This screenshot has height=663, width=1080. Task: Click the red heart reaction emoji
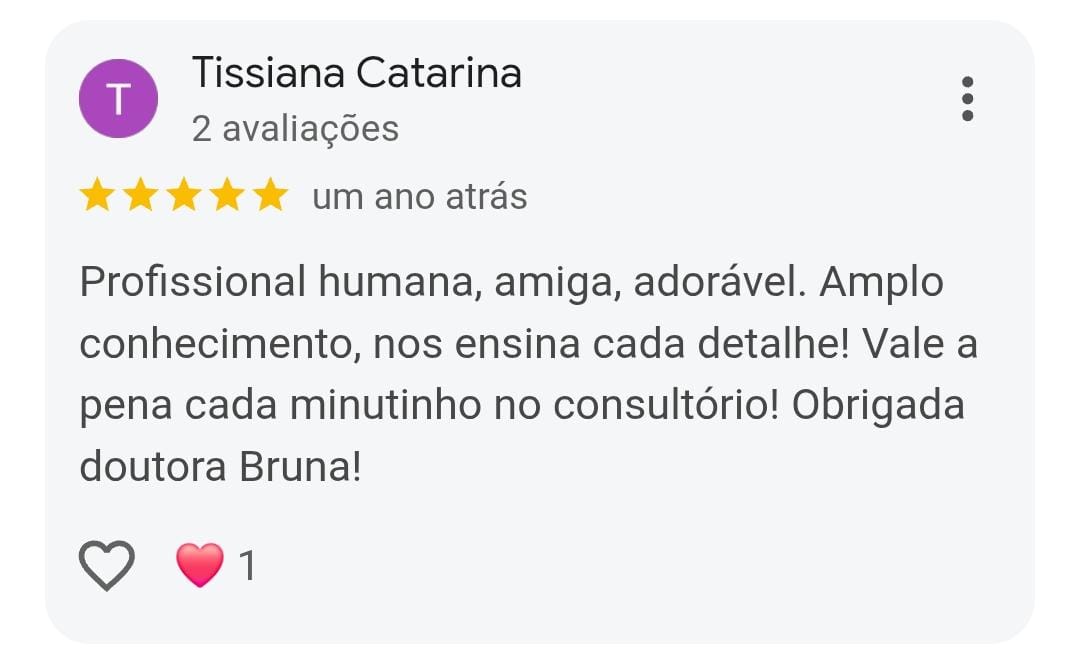(199, 566)
